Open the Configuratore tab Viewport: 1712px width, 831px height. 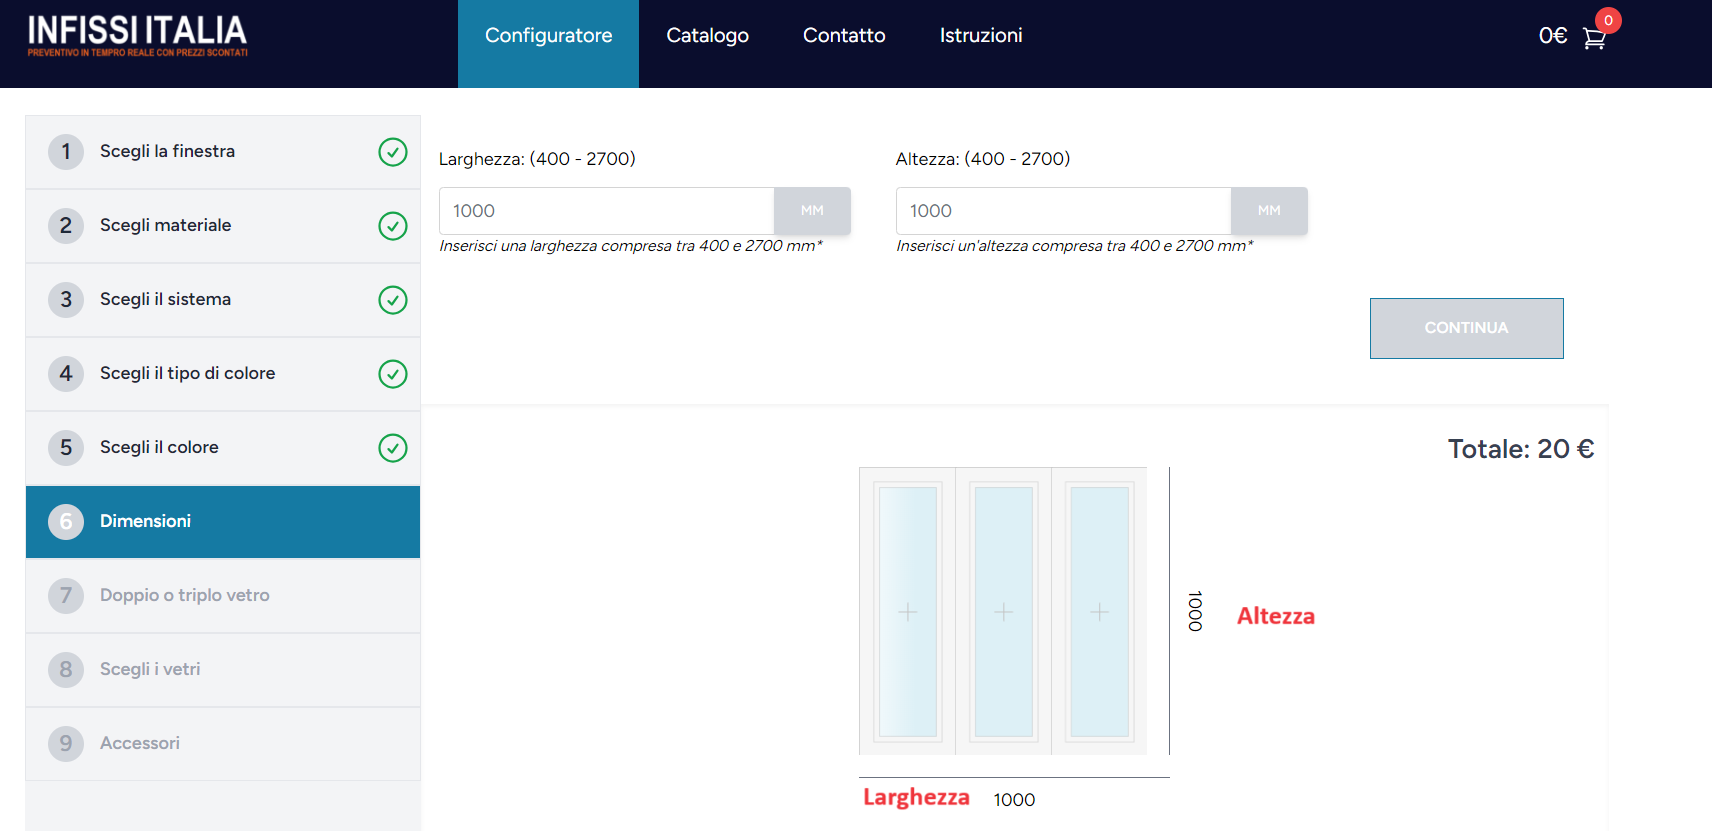[x=548, y=36]
